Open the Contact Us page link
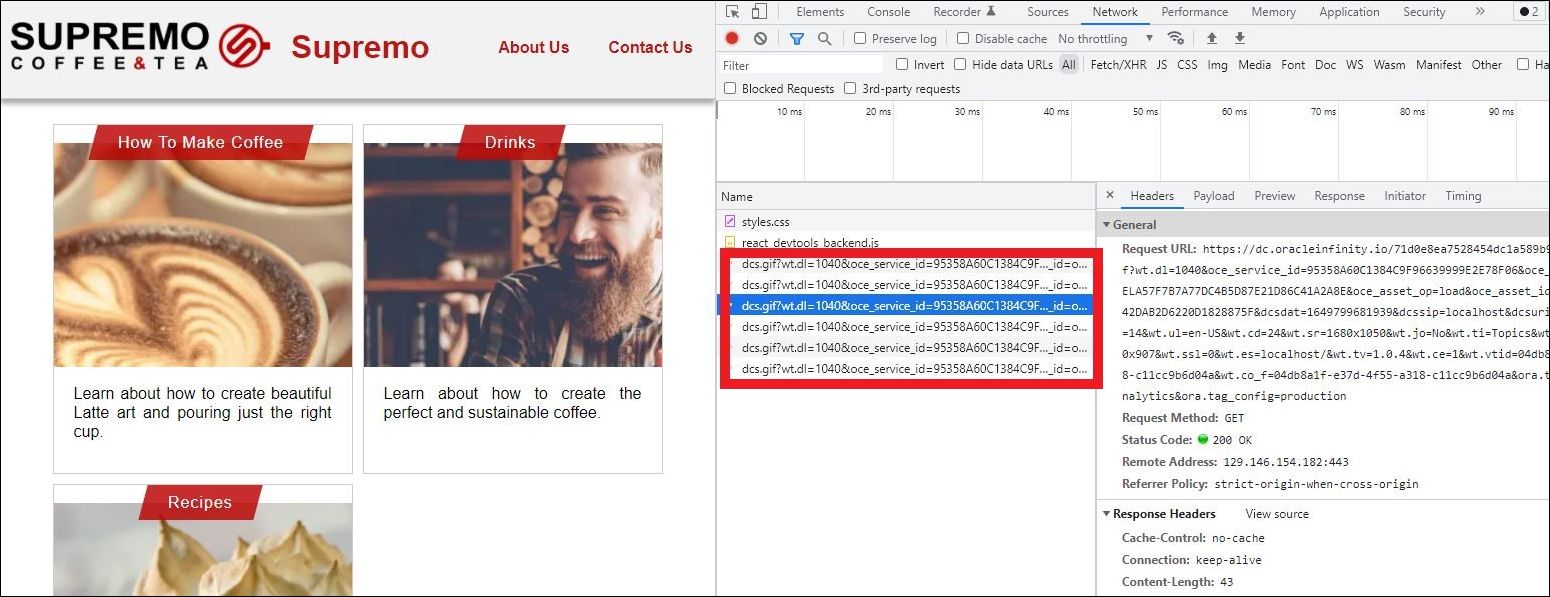The image size is (1550, 597). click(x=650, y=47)
